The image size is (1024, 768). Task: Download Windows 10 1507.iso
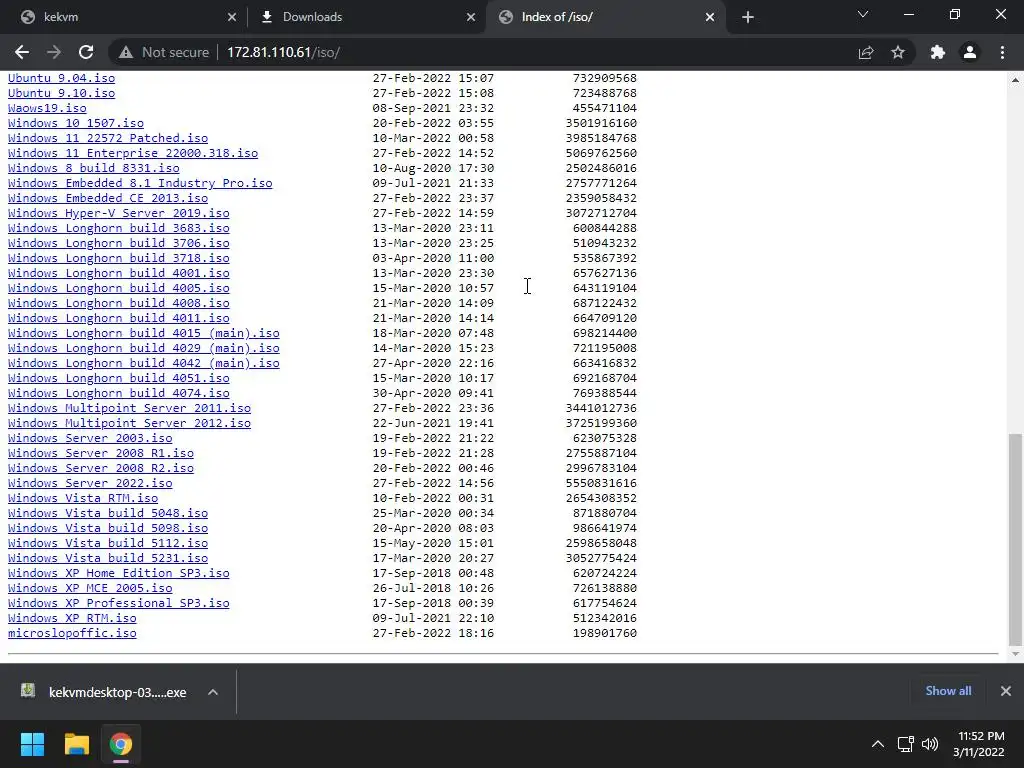pyautogui.click(x=76, y=123)
